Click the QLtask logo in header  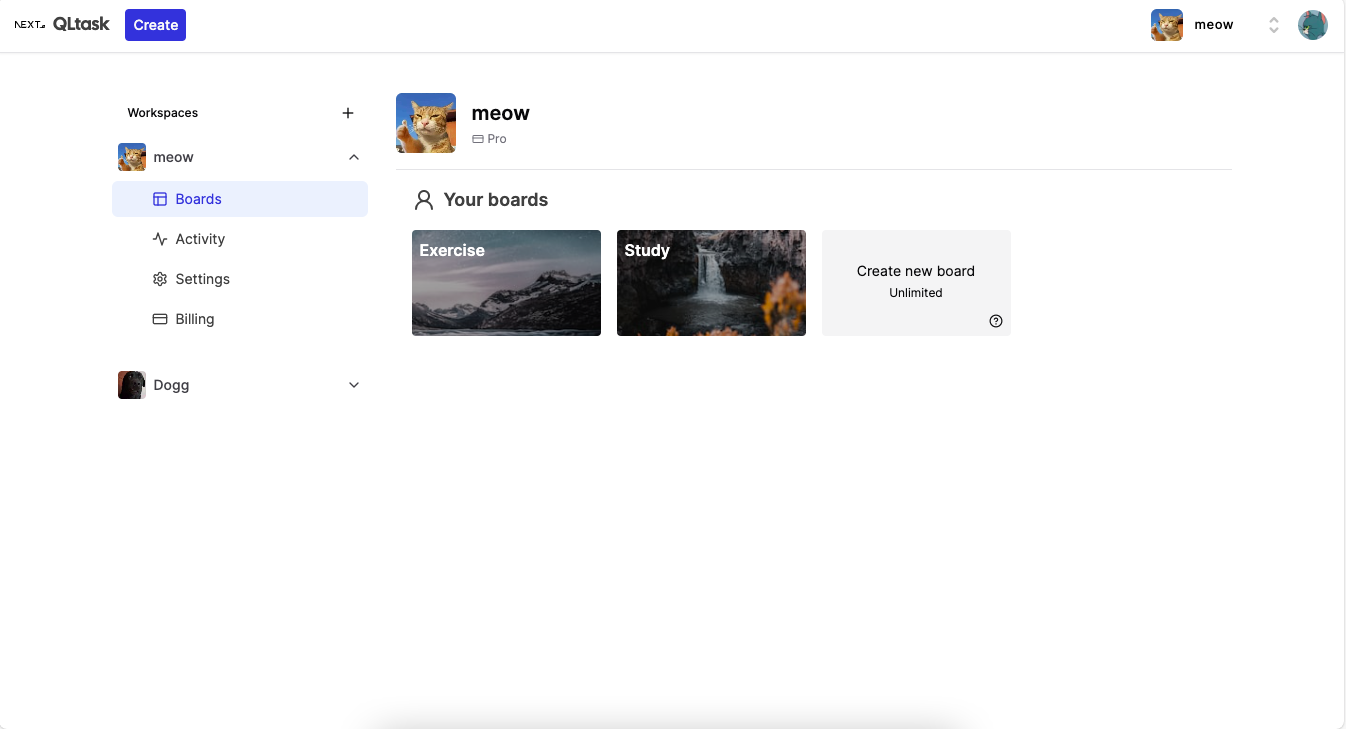62,24
